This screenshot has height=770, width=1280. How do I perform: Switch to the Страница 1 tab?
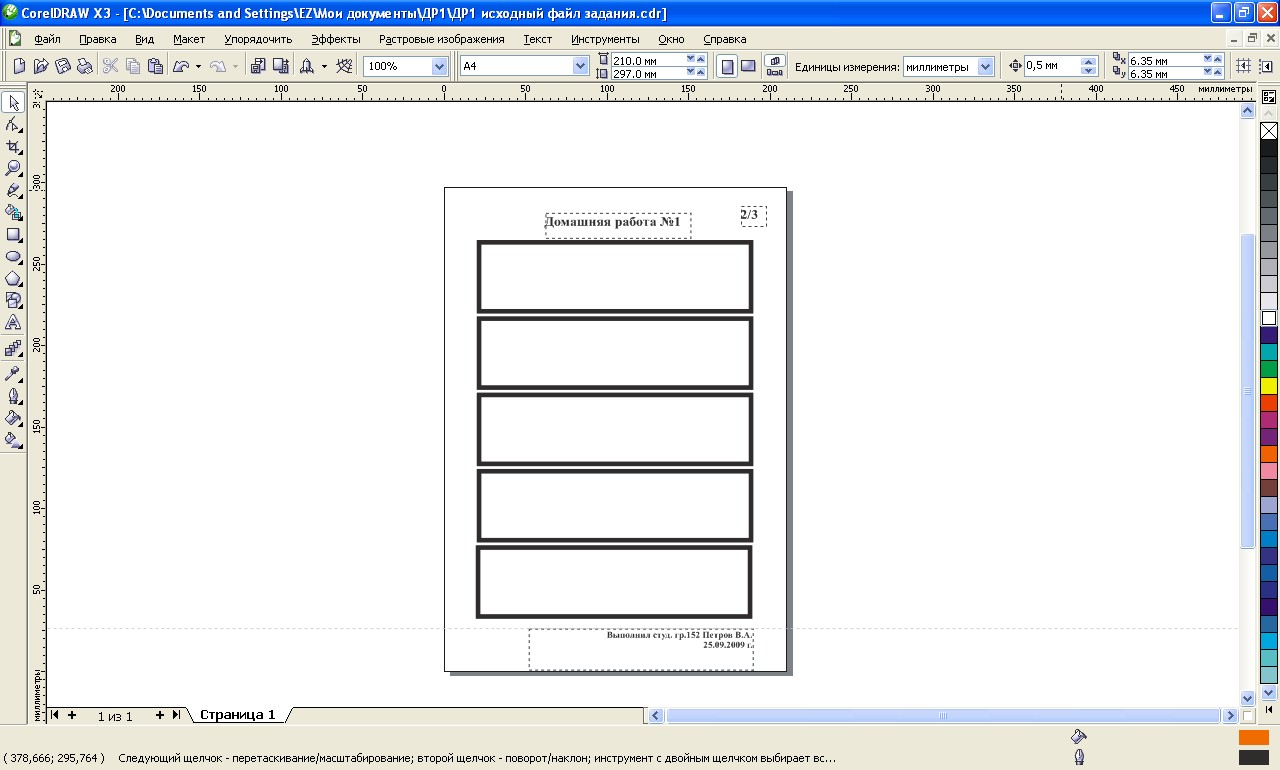[237, 715]
